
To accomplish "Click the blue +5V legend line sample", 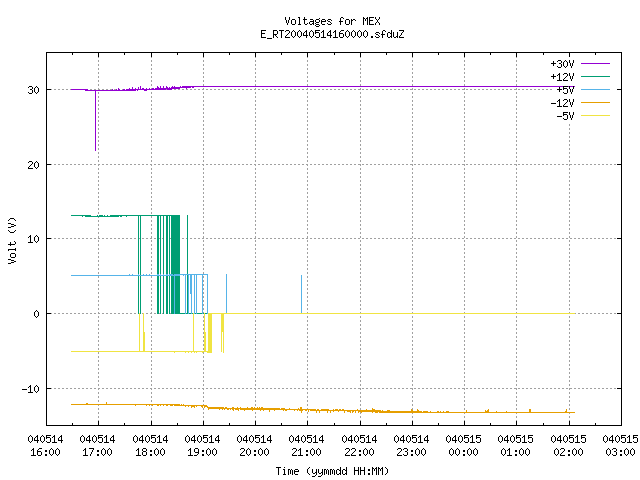I will (x=595, y=89).
